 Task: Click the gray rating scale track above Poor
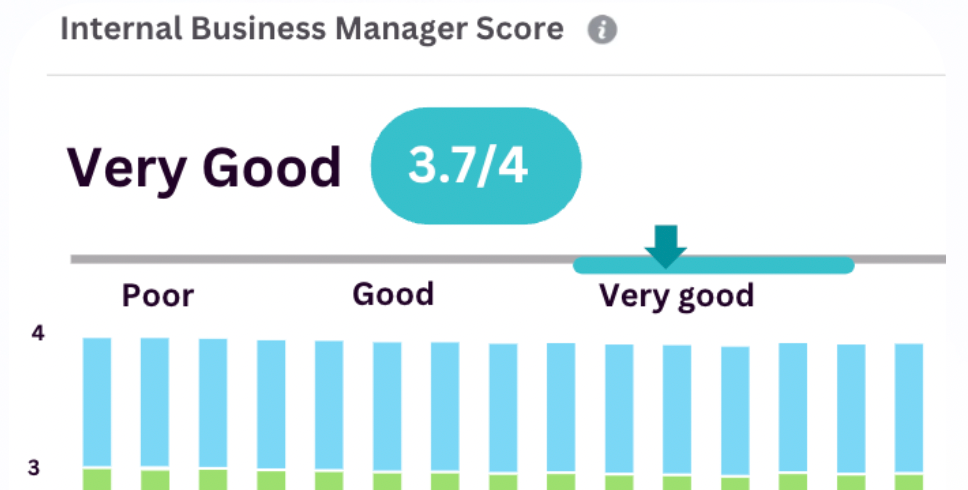pos(160,260)
